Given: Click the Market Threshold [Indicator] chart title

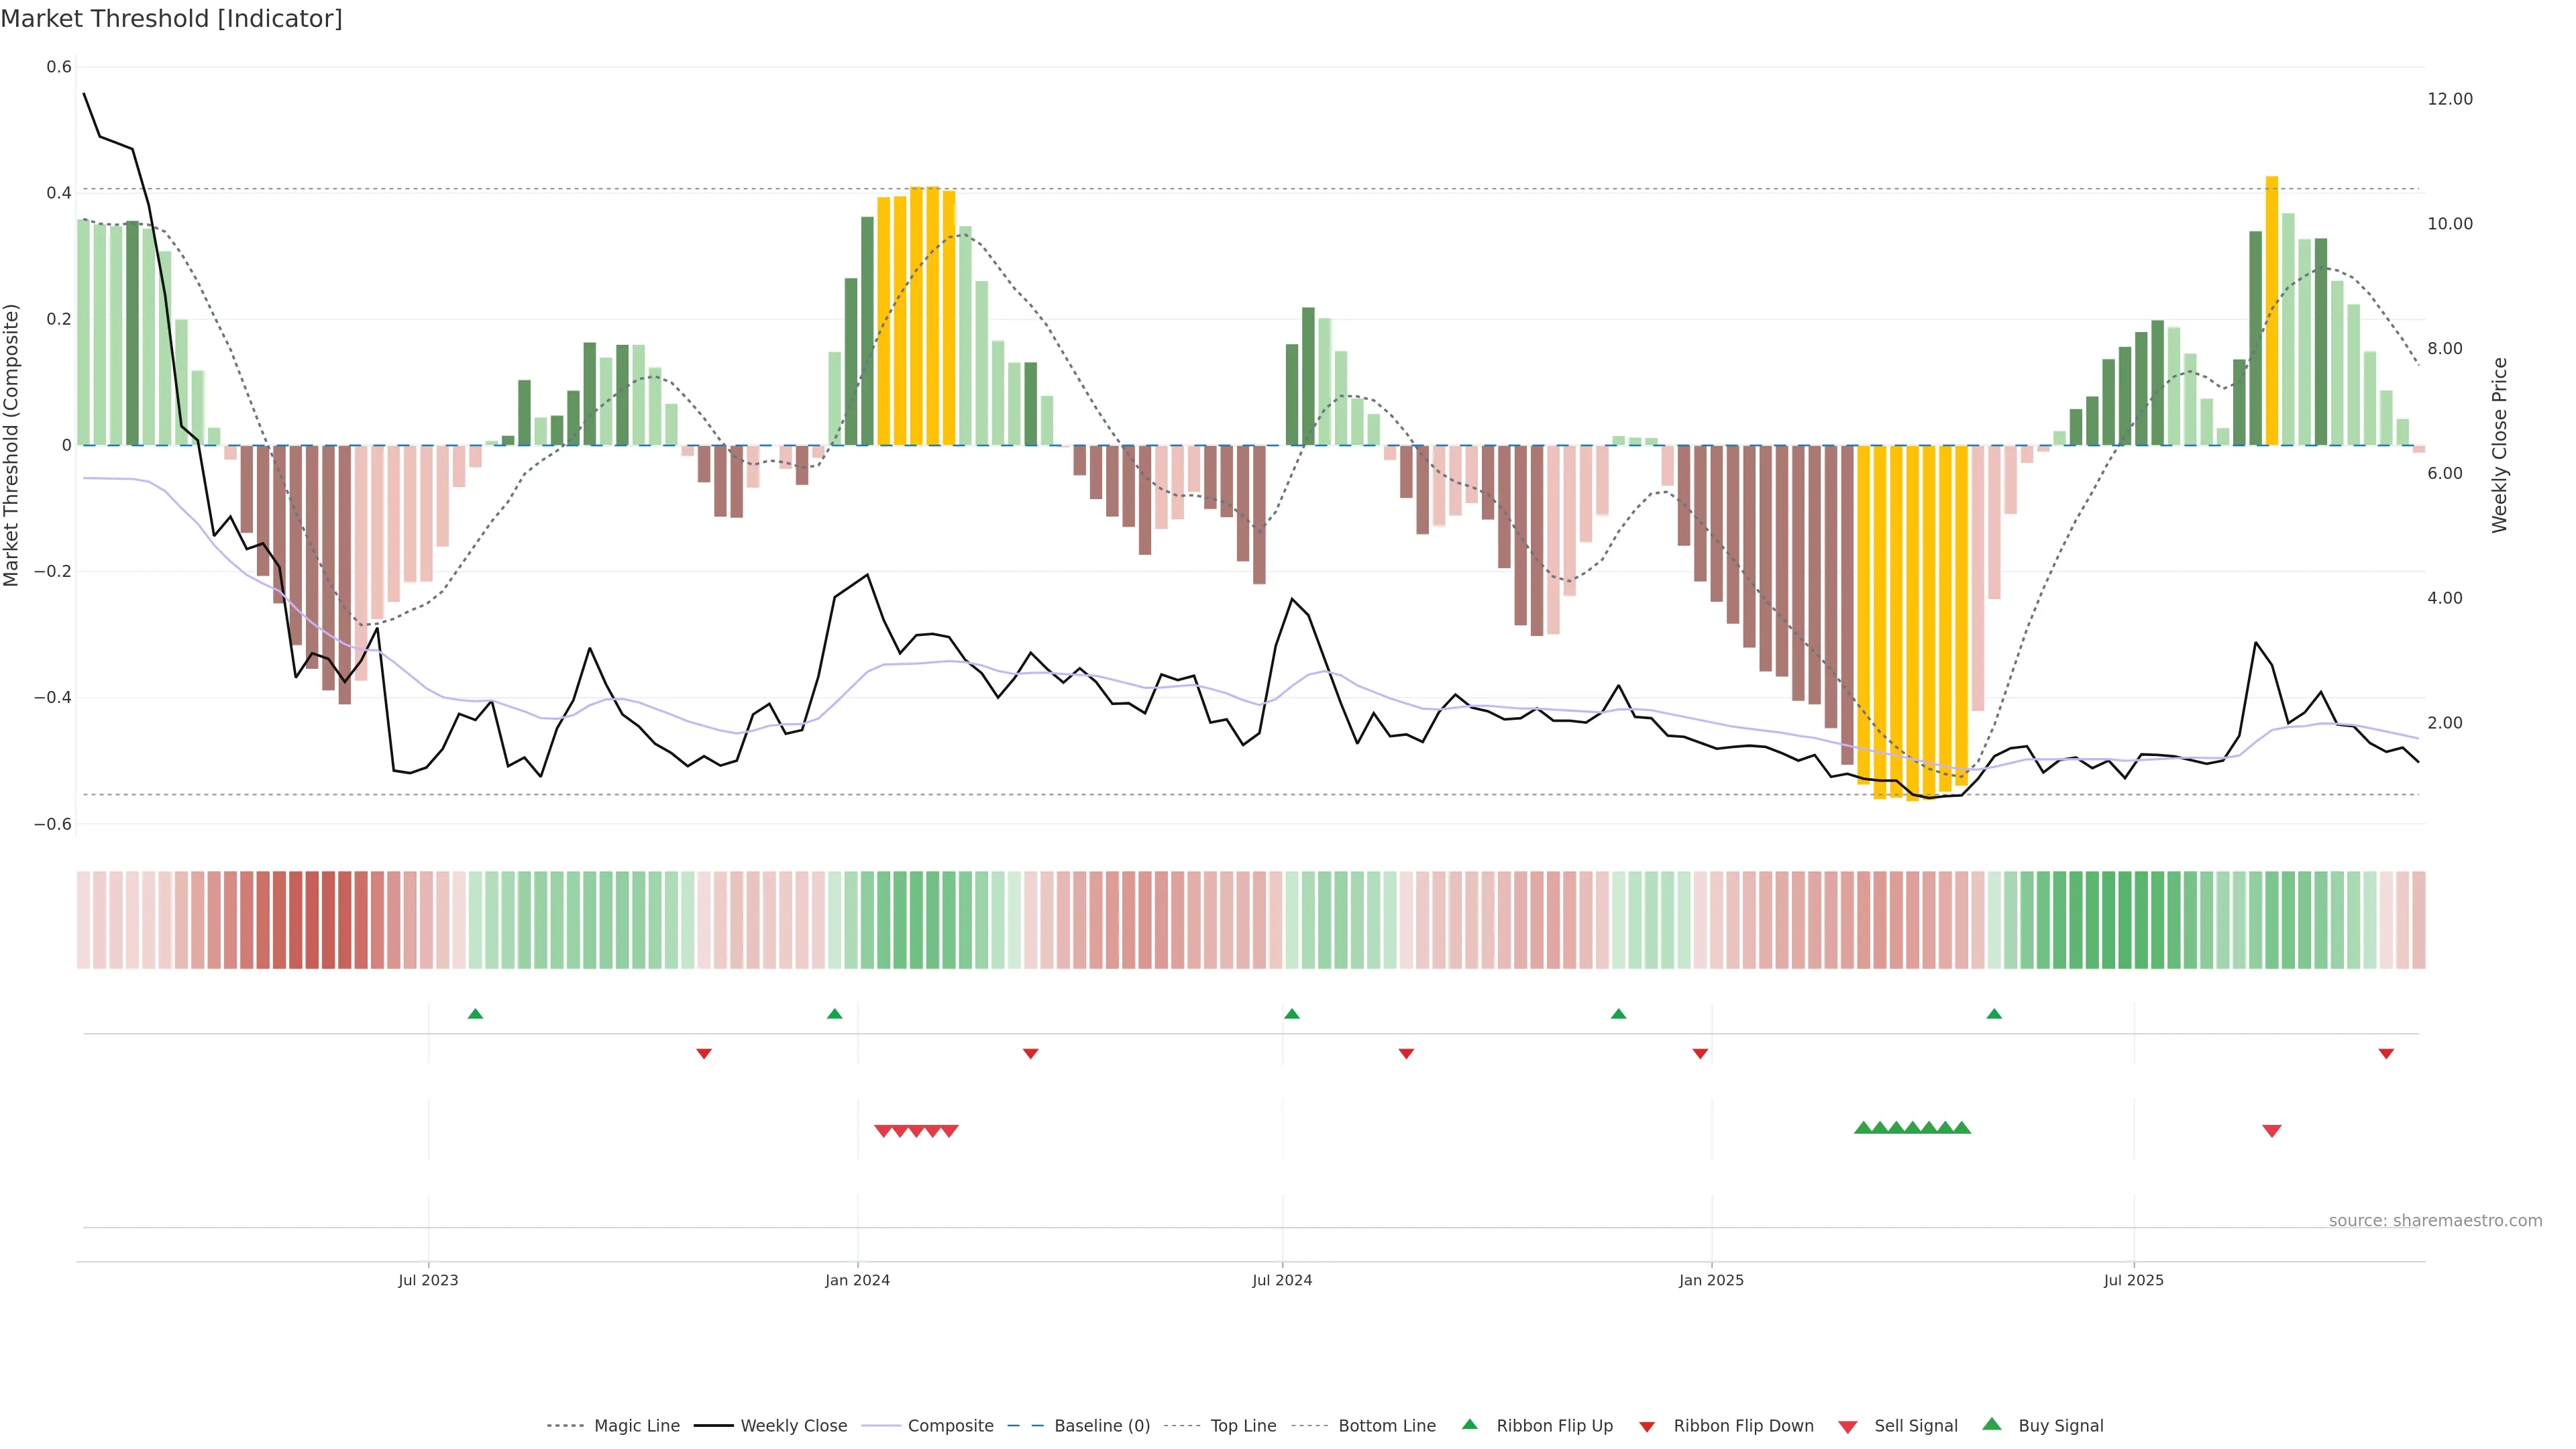Looking at the screenshot, I should (171, 19).
